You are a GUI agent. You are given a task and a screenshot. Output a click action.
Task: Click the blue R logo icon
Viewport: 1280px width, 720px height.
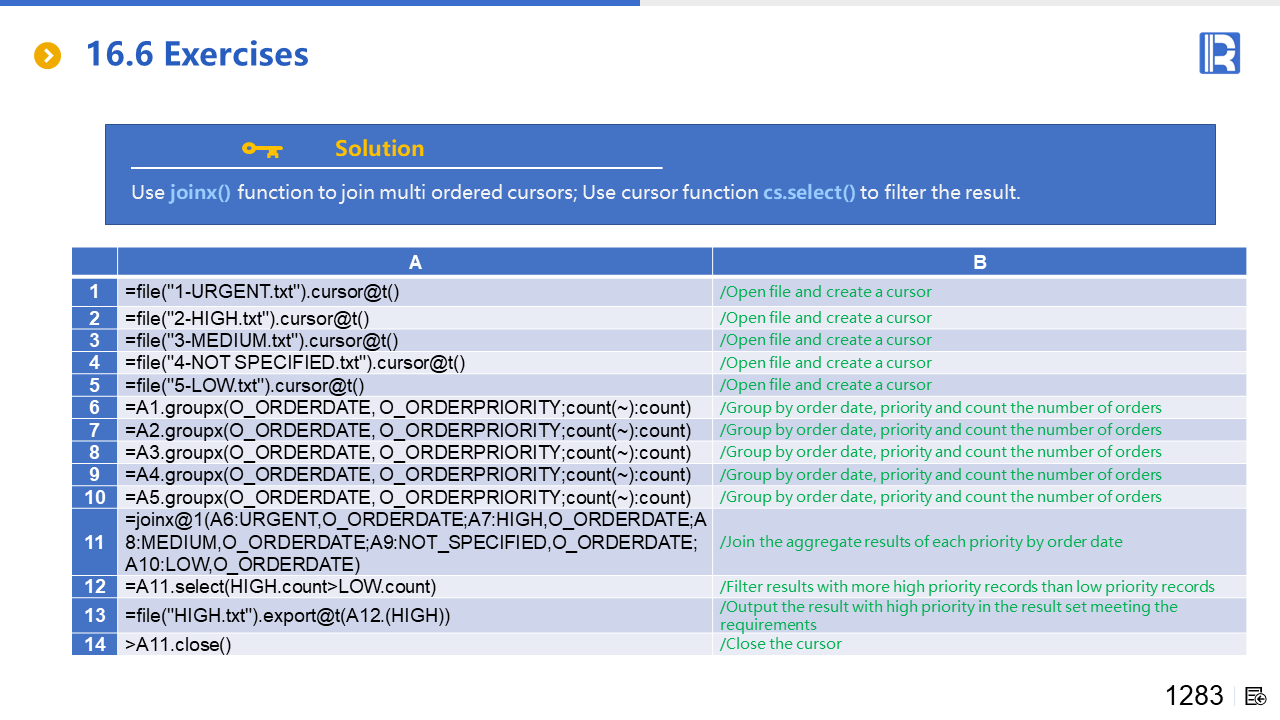tap(1219, 53)
